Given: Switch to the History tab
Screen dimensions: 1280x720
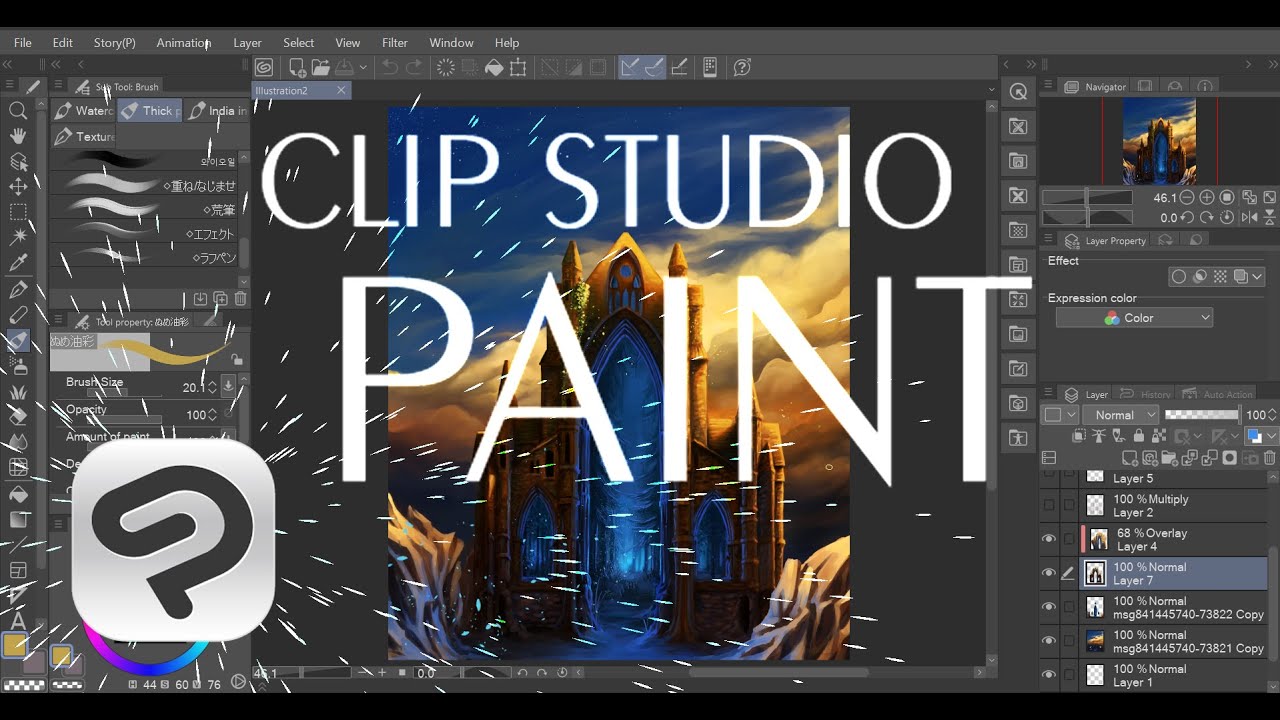Looking at the screenshot, I should (1145, 394).
